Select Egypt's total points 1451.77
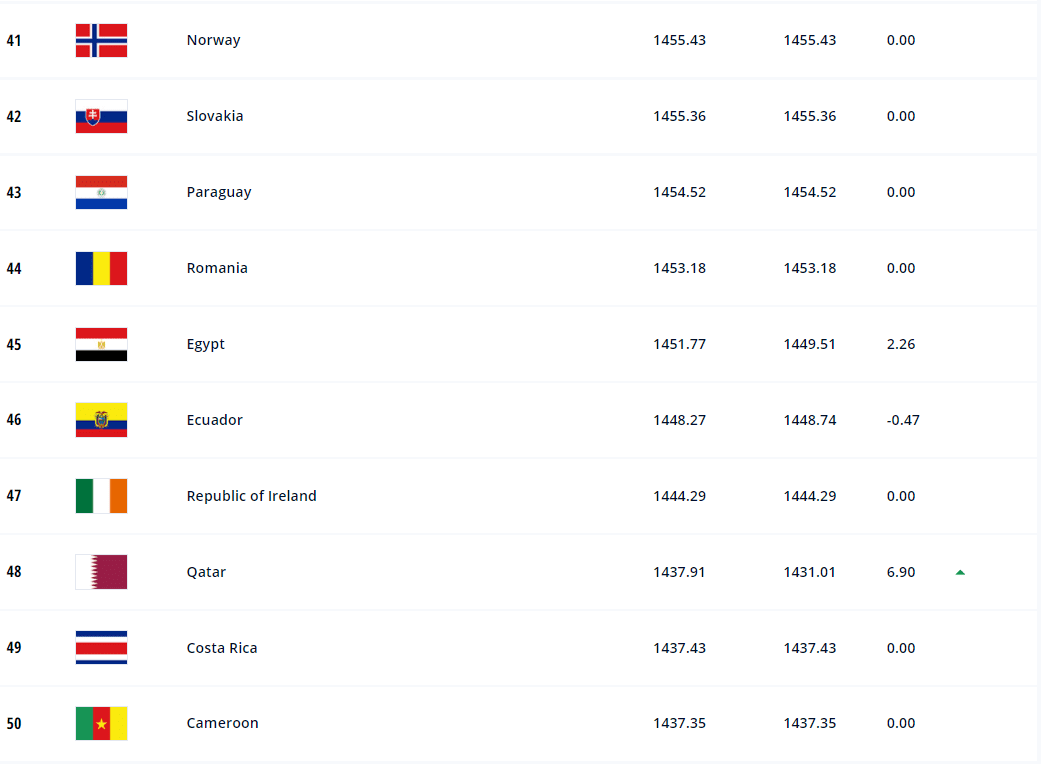The height and width of the screenshot is (764, 1041). click(679, 344)
